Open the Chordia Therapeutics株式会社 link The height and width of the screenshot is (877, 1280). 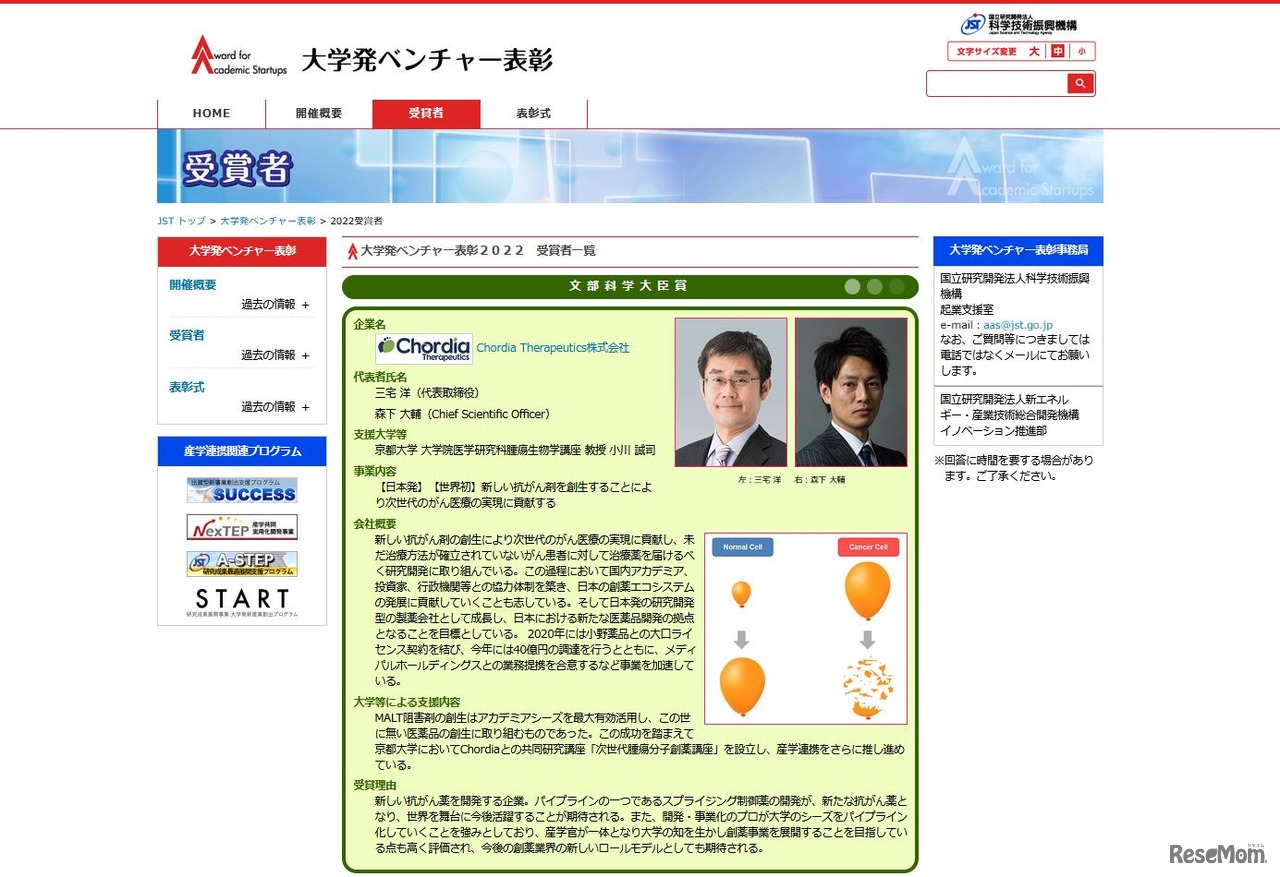(553, 348)
